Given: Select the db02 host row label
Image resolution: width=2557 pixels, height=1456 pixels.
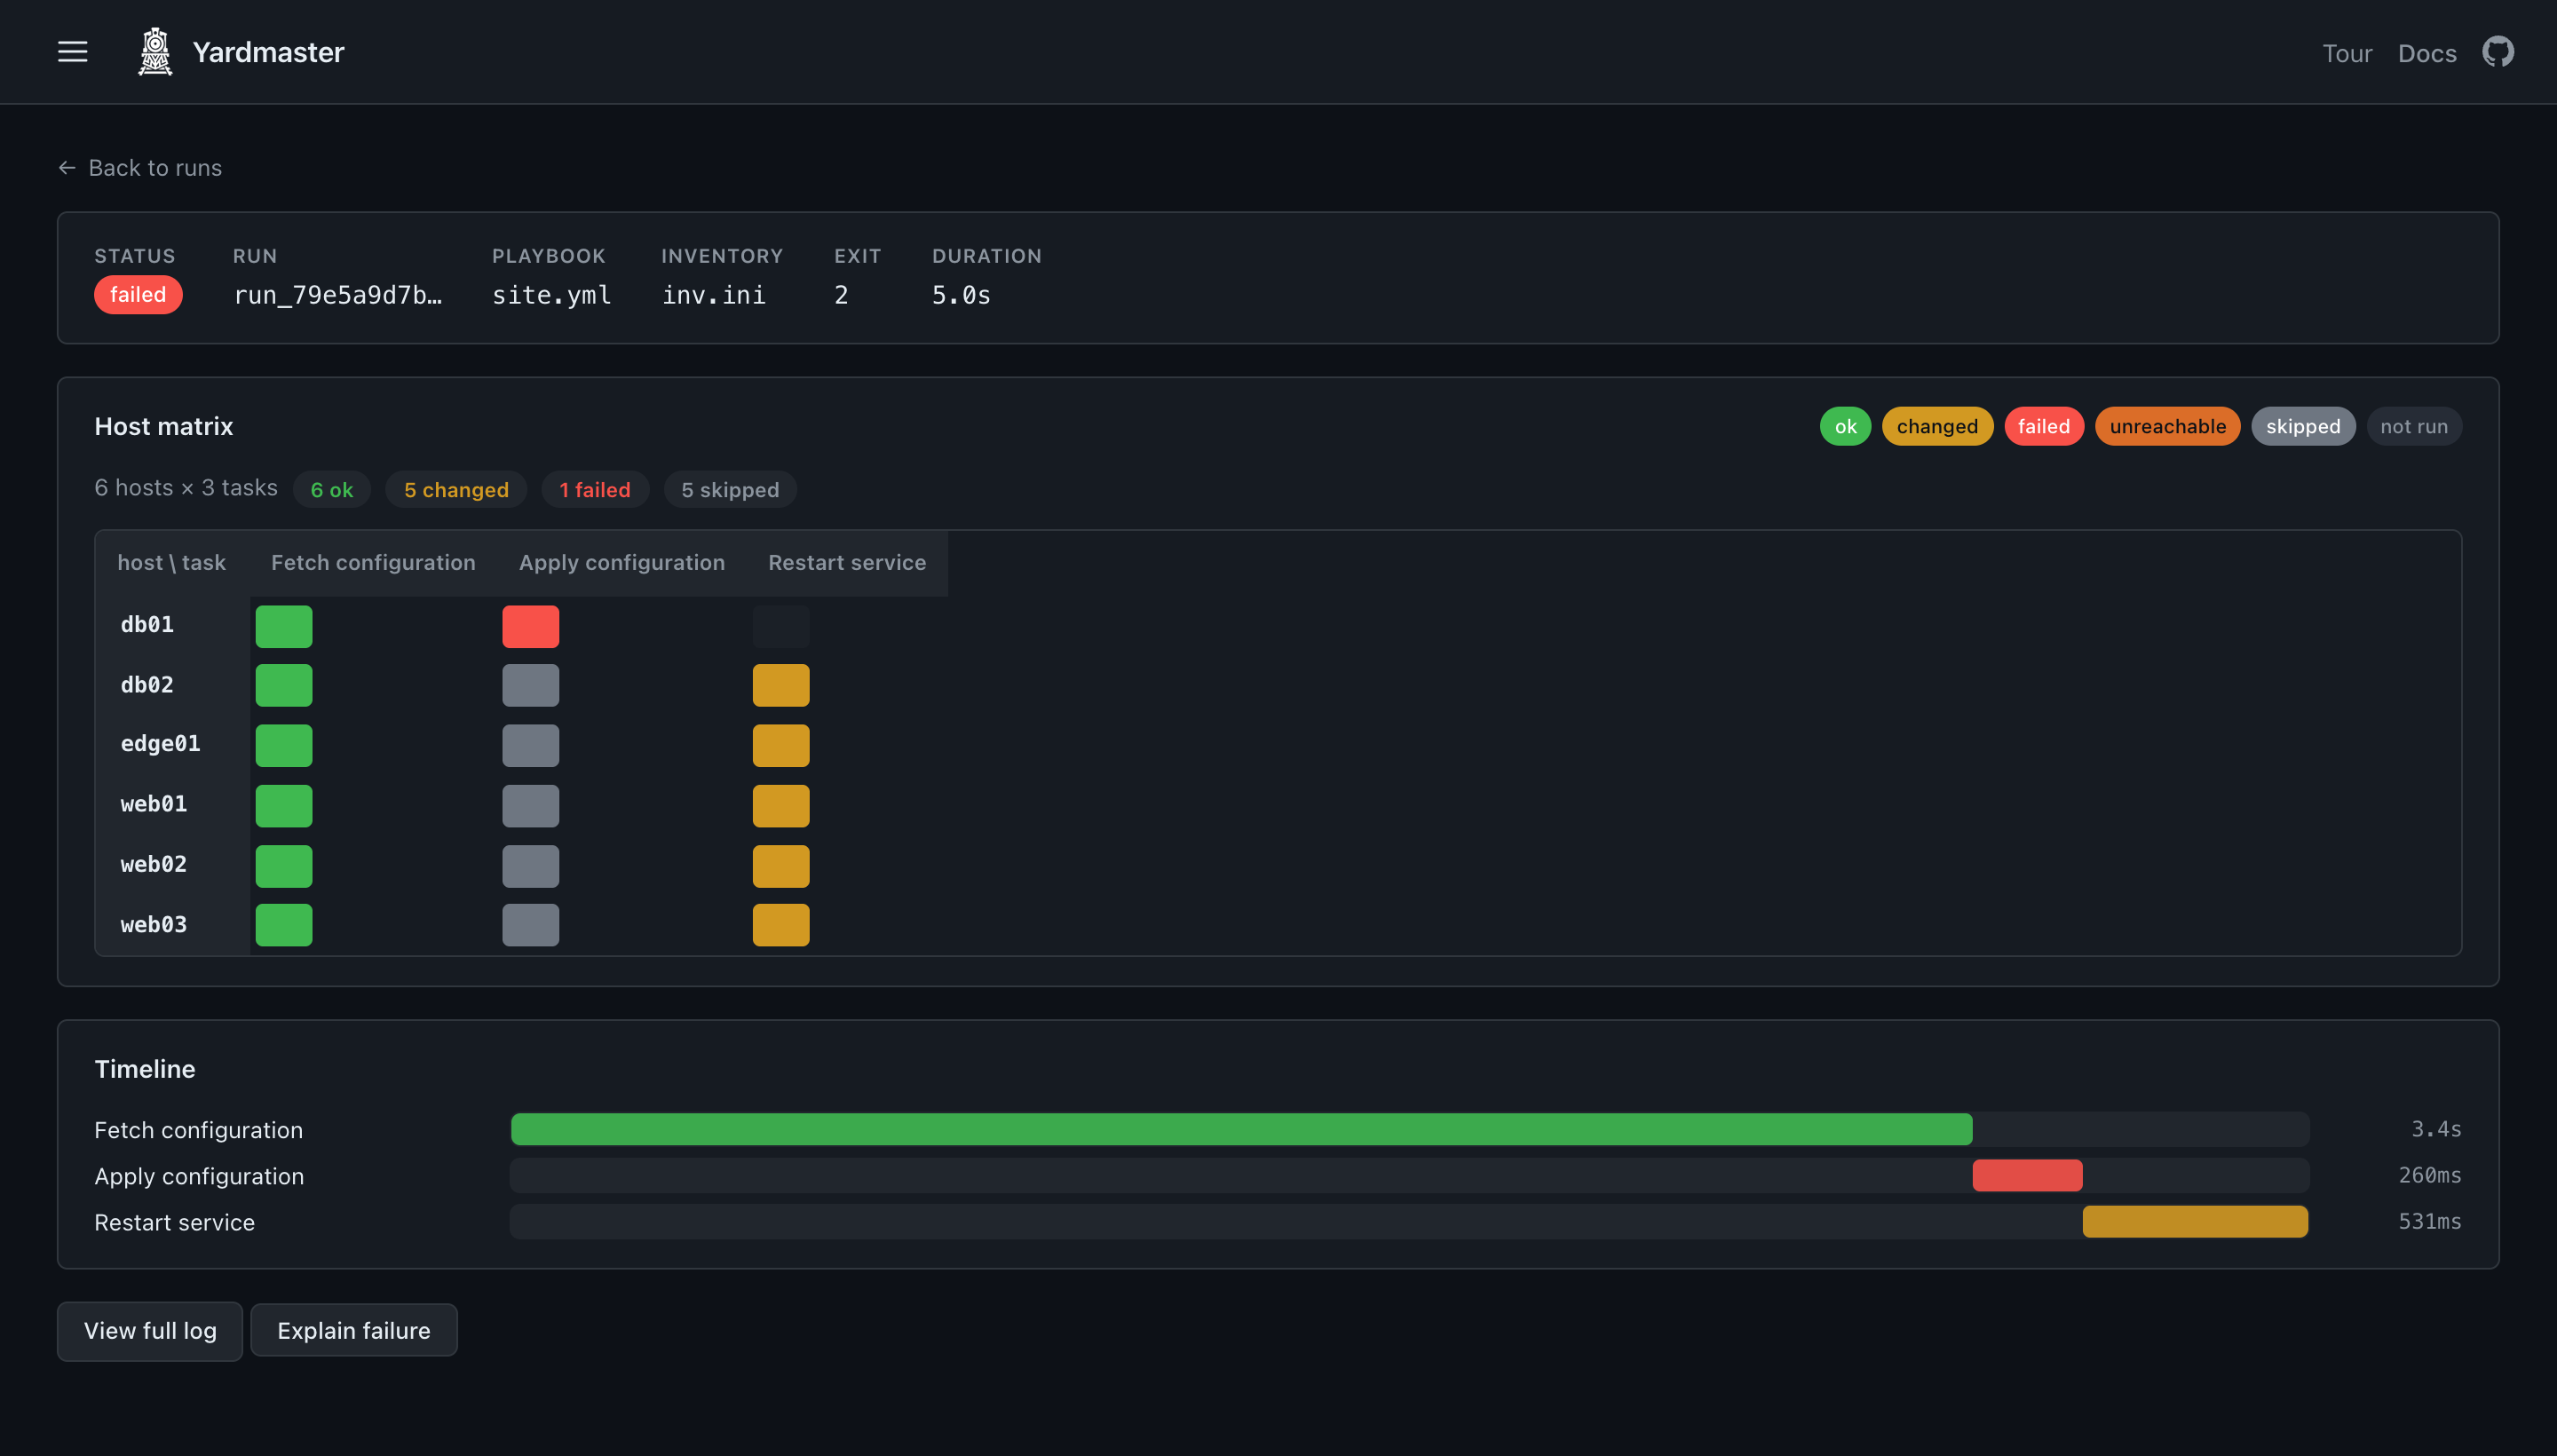Looking at the screenshot, I should pyautogui.click(x=147, y=685).
